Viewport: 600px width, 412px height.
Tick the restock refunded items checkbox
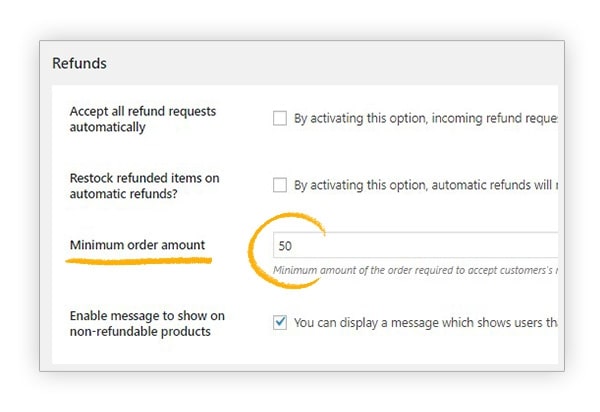pos(280,185)
